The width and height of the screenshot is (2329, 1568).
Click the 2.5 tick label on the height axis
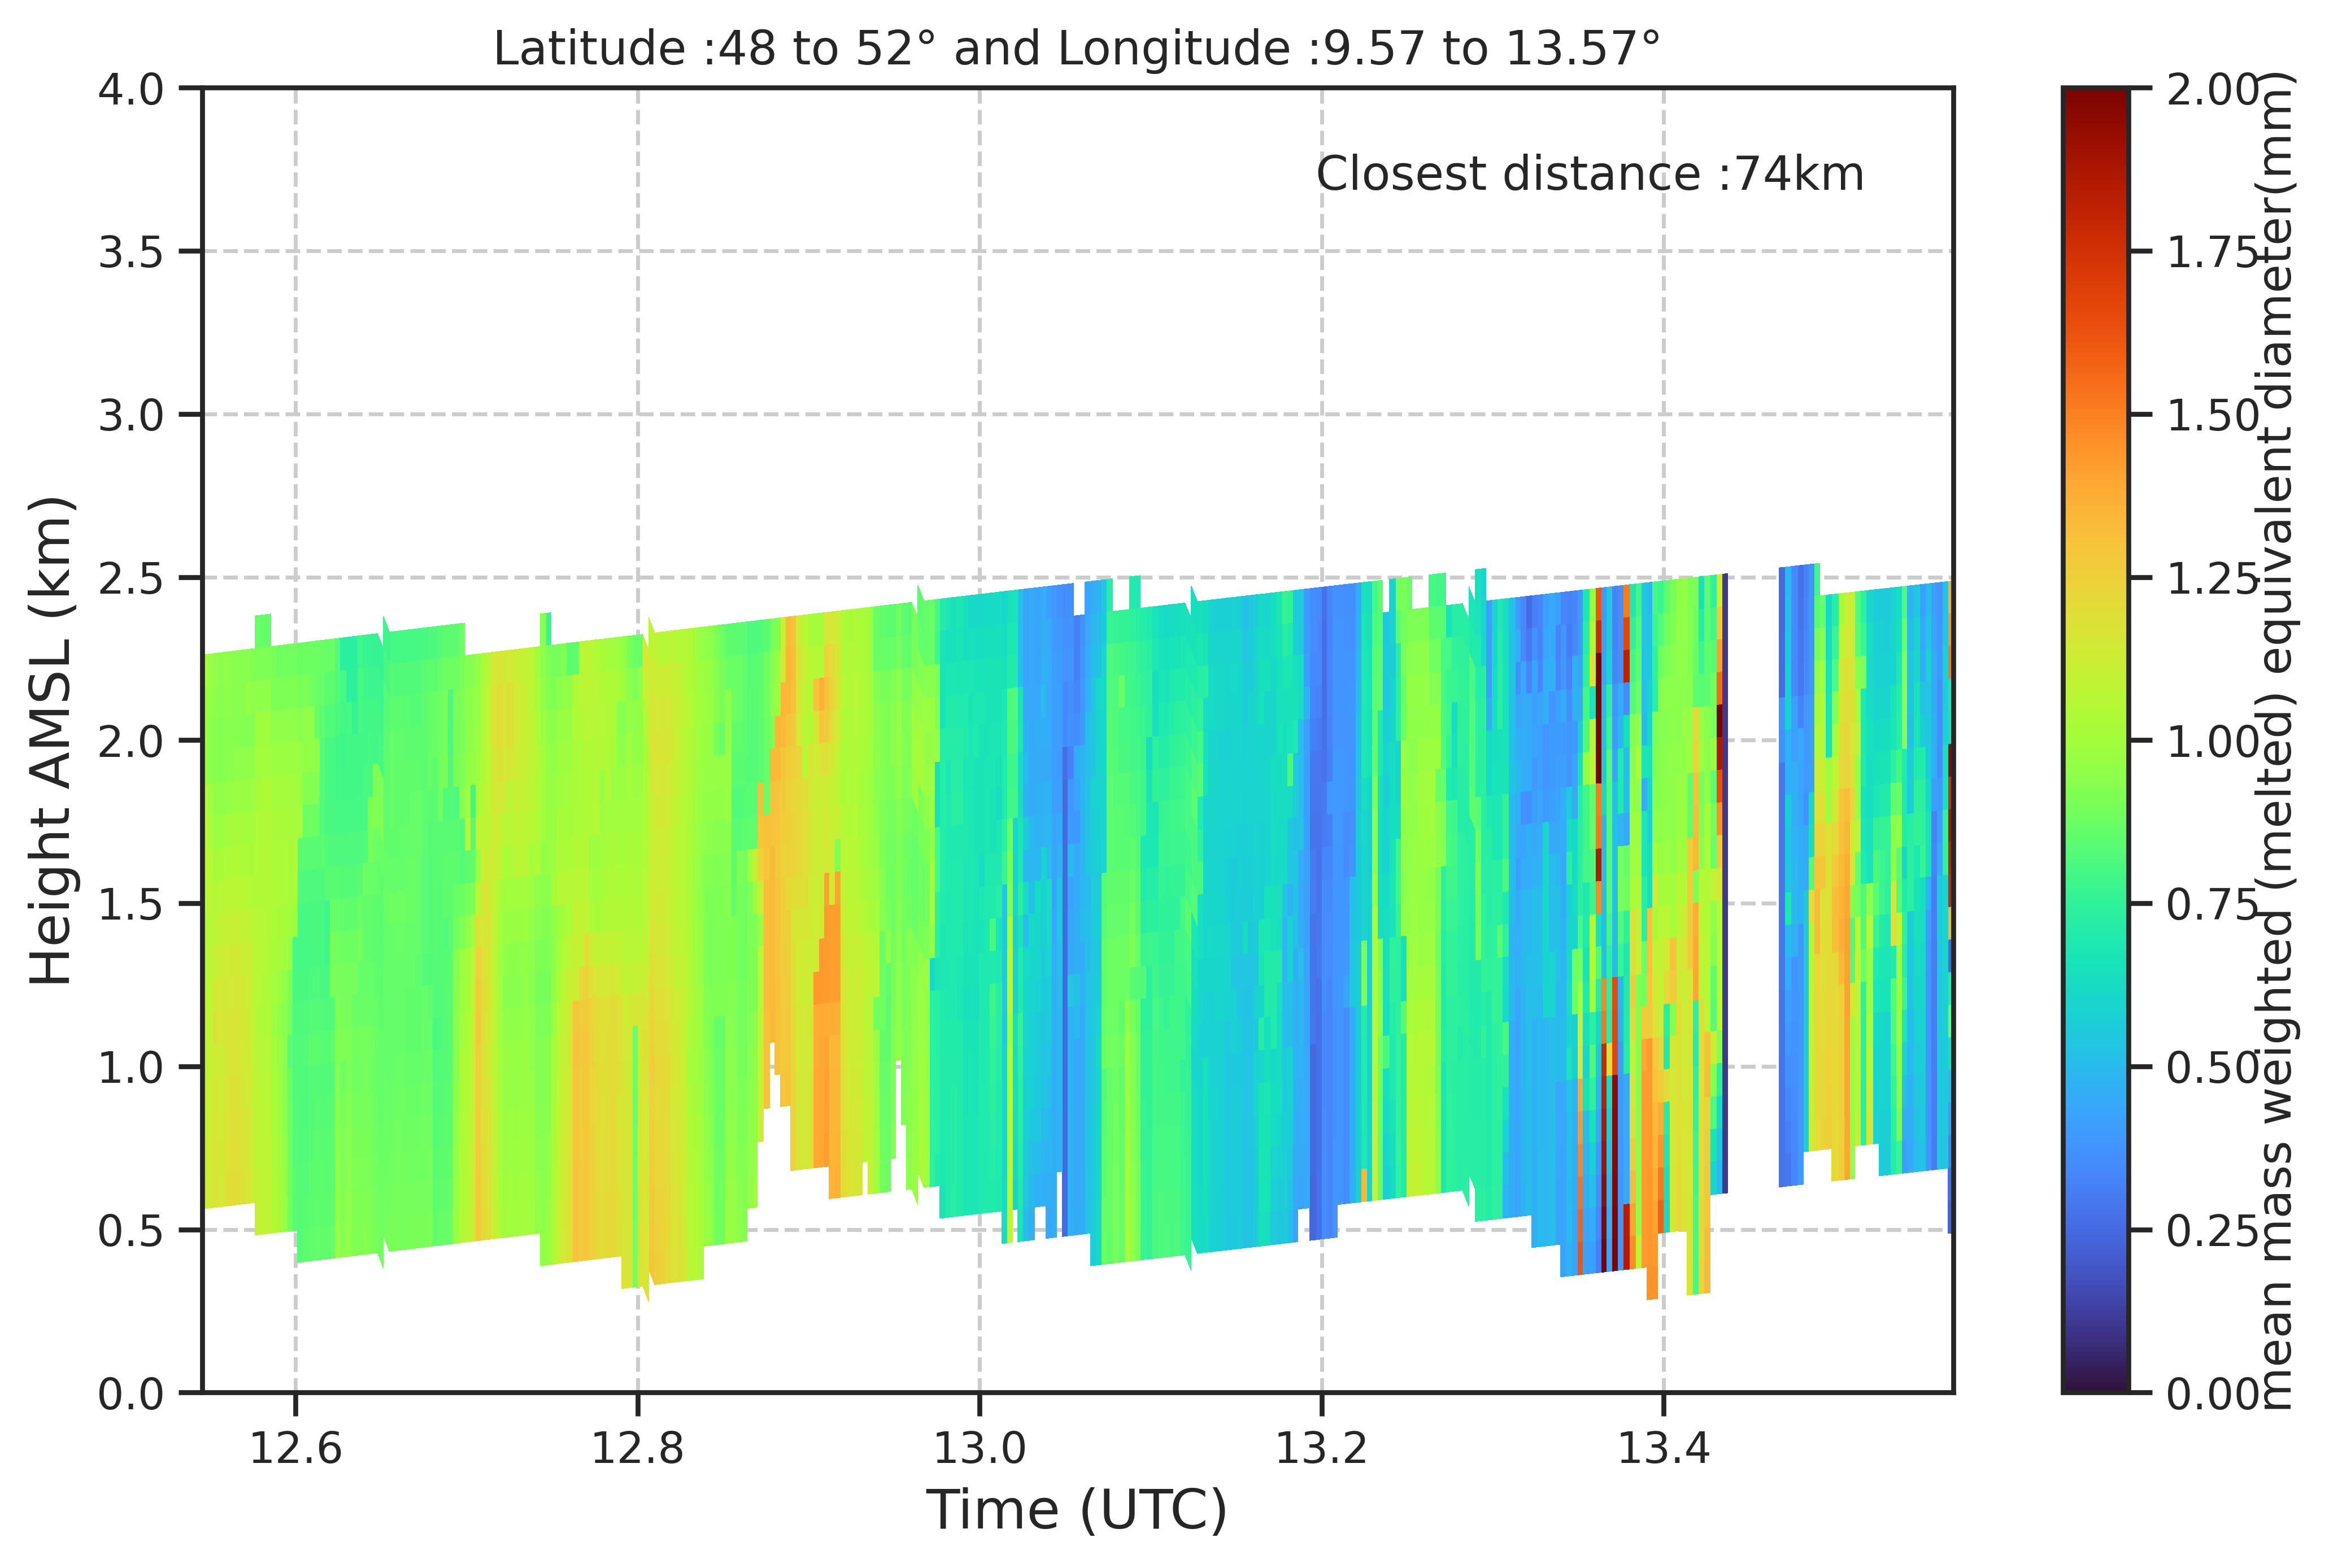[x=131, y=578]
